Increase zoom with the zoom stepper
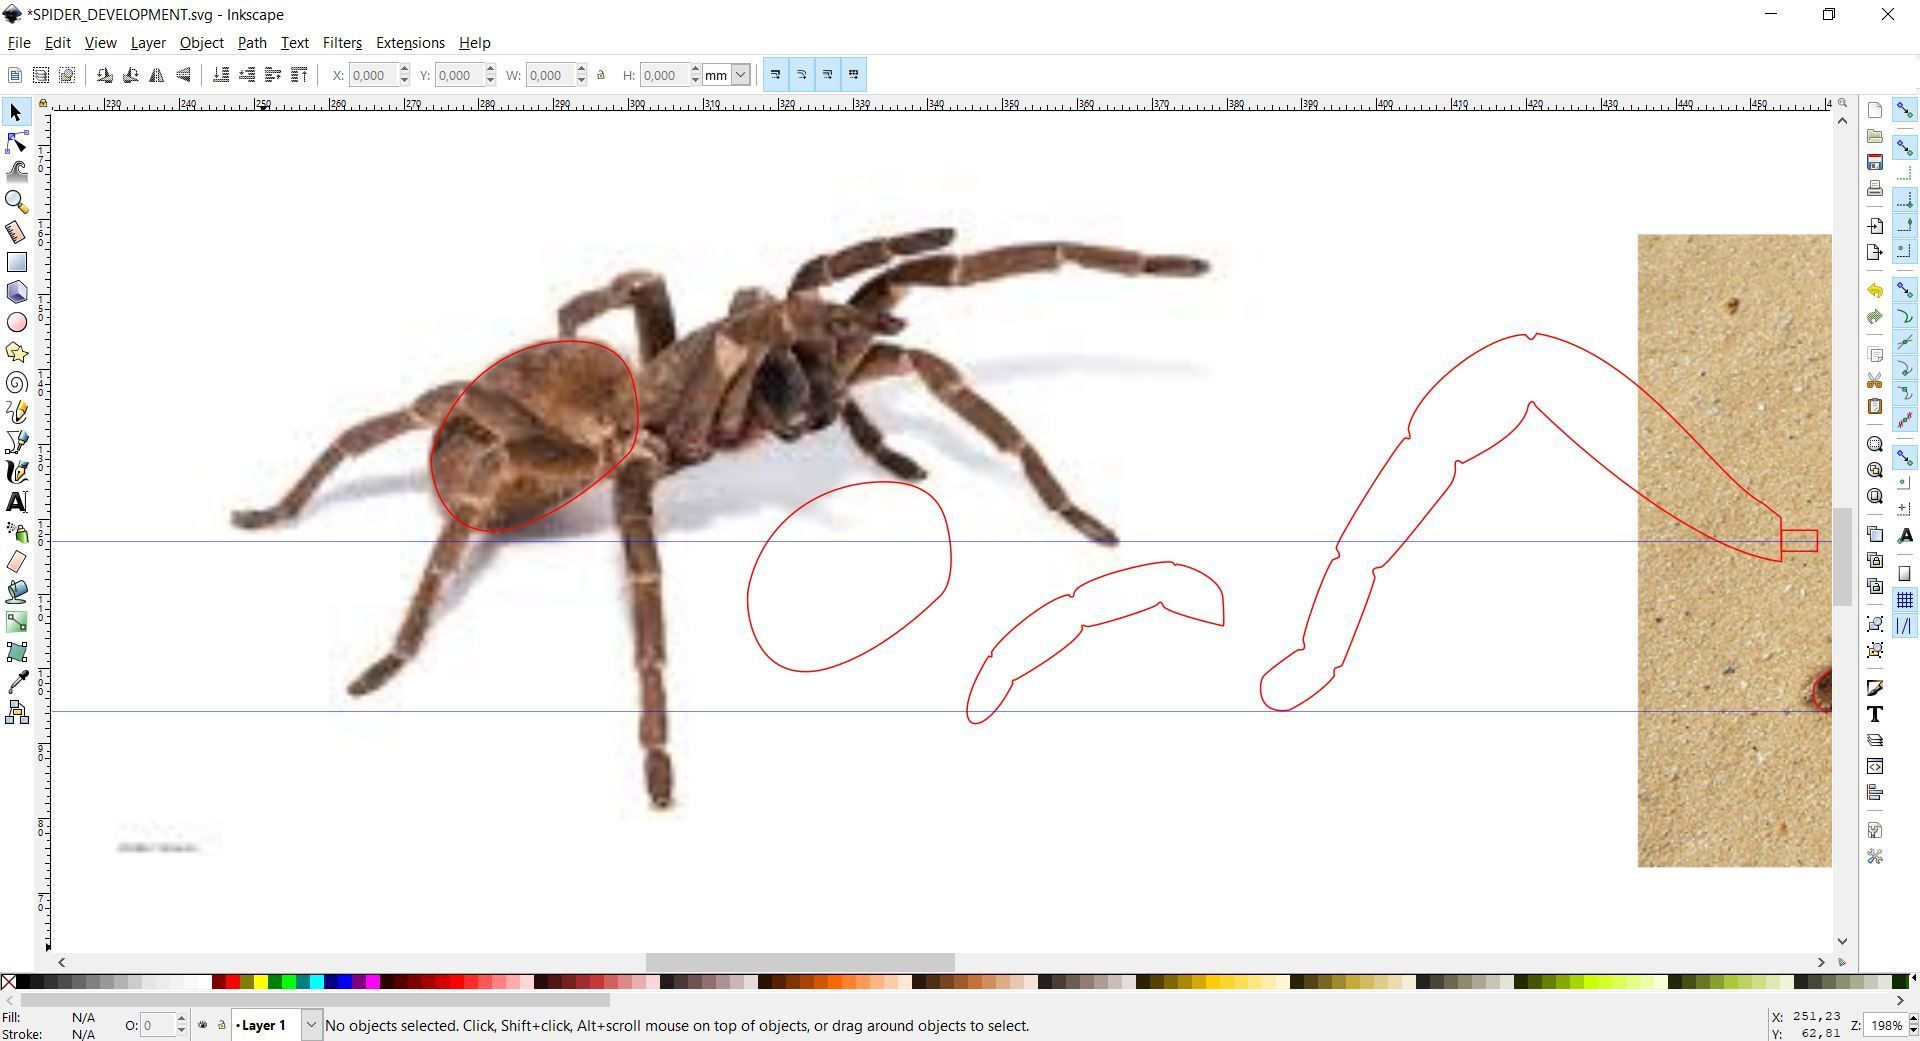1920x1041 pixels. coord(1911,1020)
